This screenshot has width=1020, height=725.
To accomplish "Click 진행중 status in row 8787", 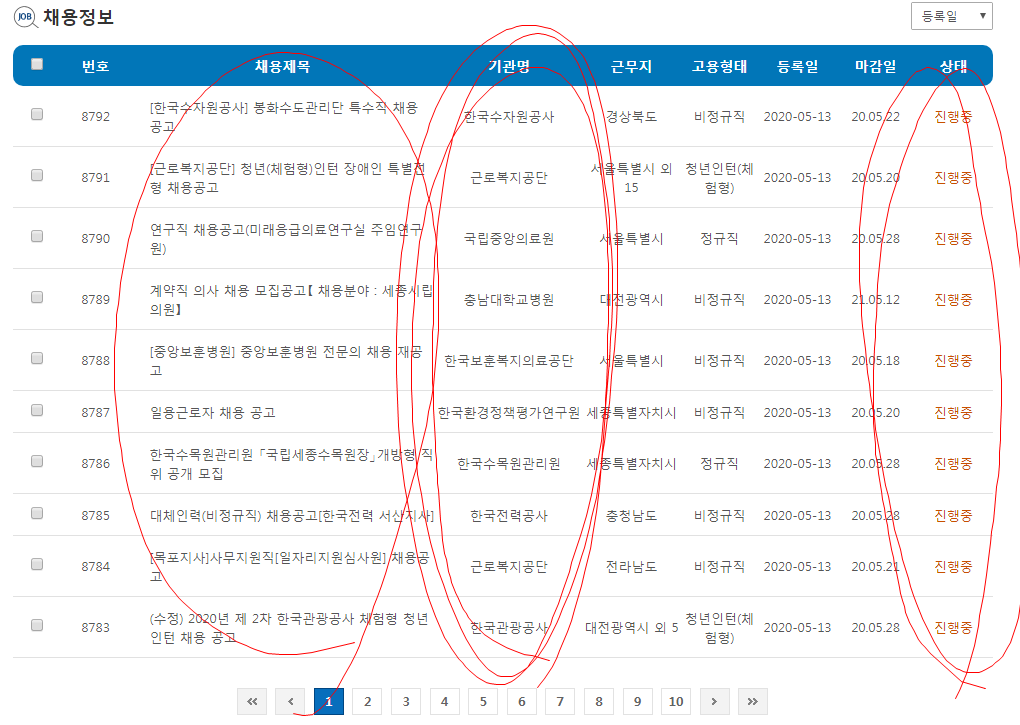I will (953, 412).
